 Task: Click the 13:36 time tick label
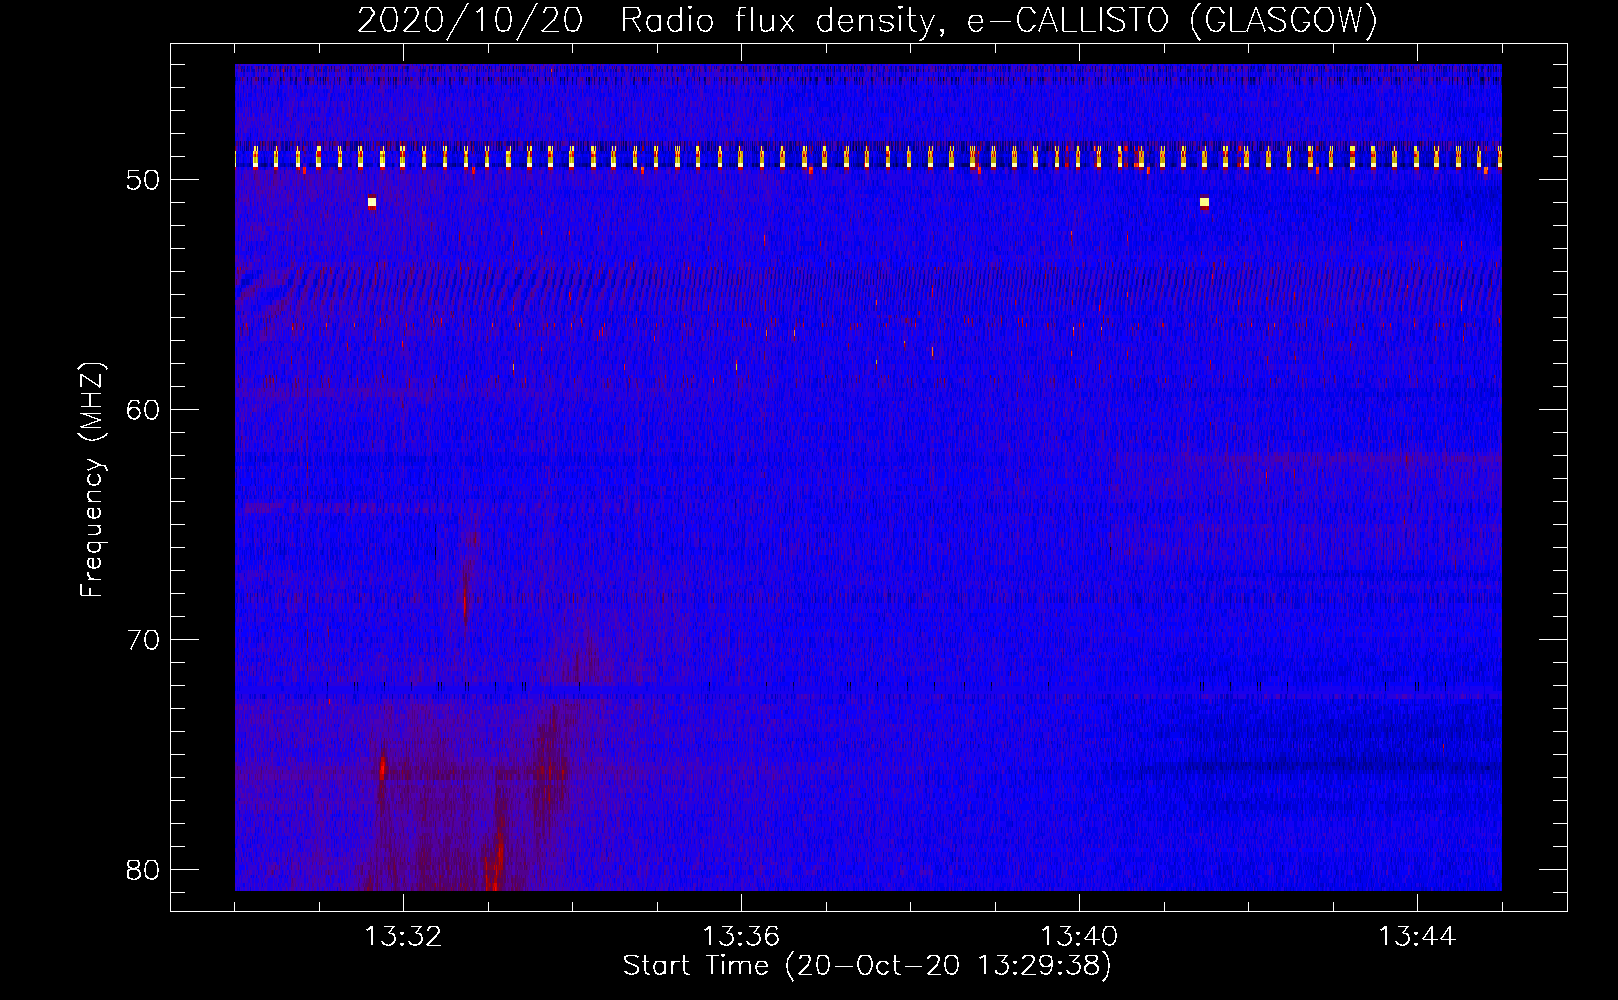pos(741,937)
